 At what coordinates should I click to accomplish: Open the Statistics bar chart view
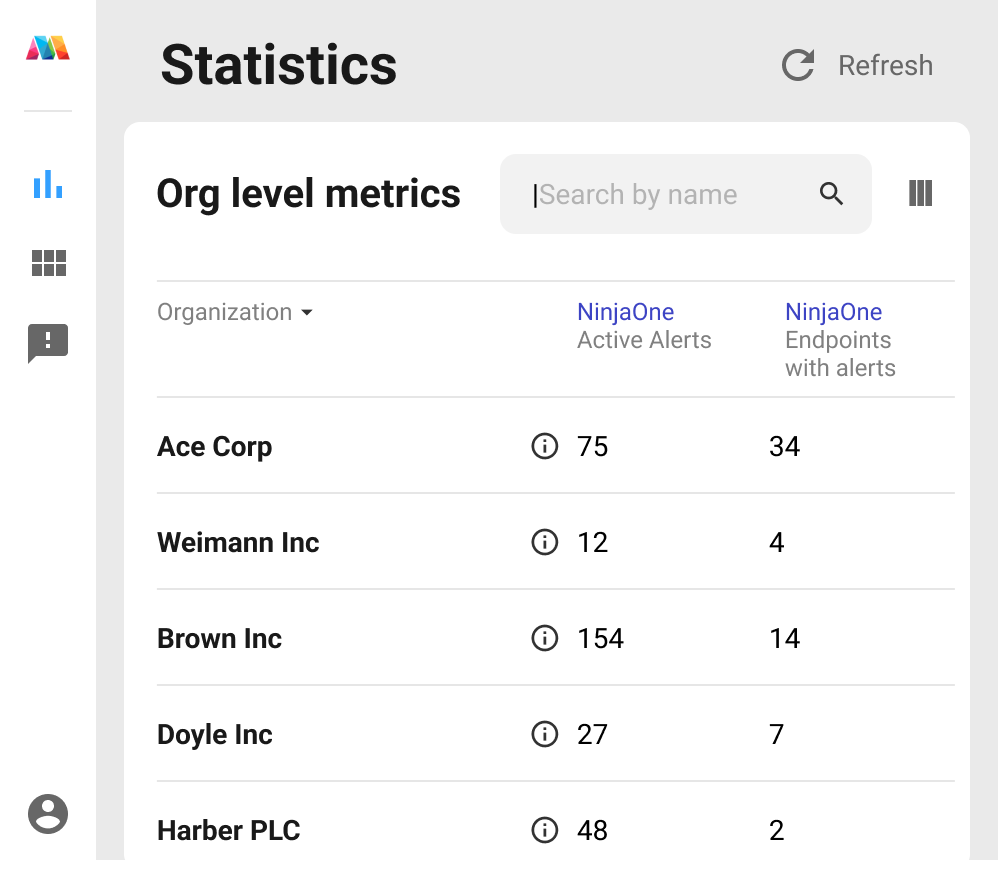pos(48,184)
